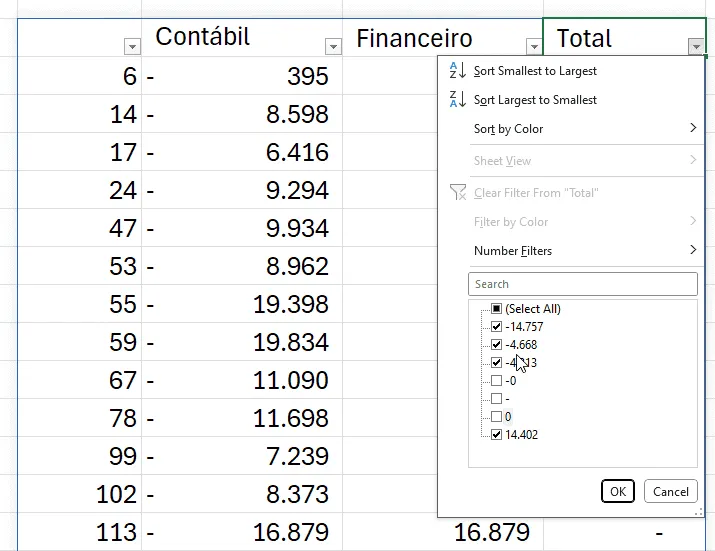
Task: Select the cell with value 7.239
Action: tap(242, 456)
